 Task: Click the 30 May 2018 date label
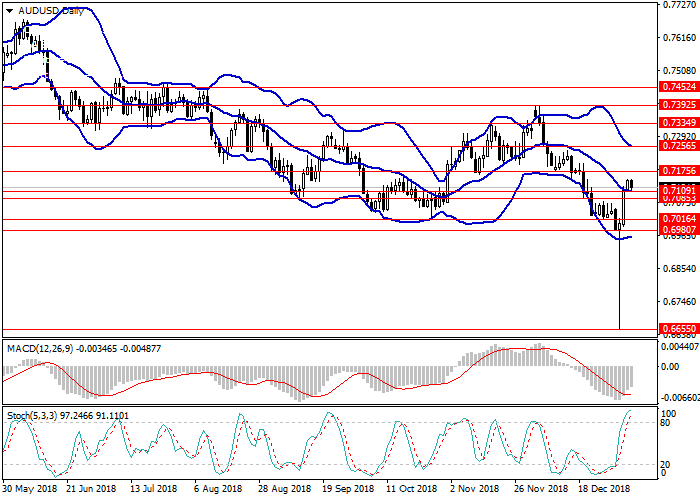pos(30,490)
